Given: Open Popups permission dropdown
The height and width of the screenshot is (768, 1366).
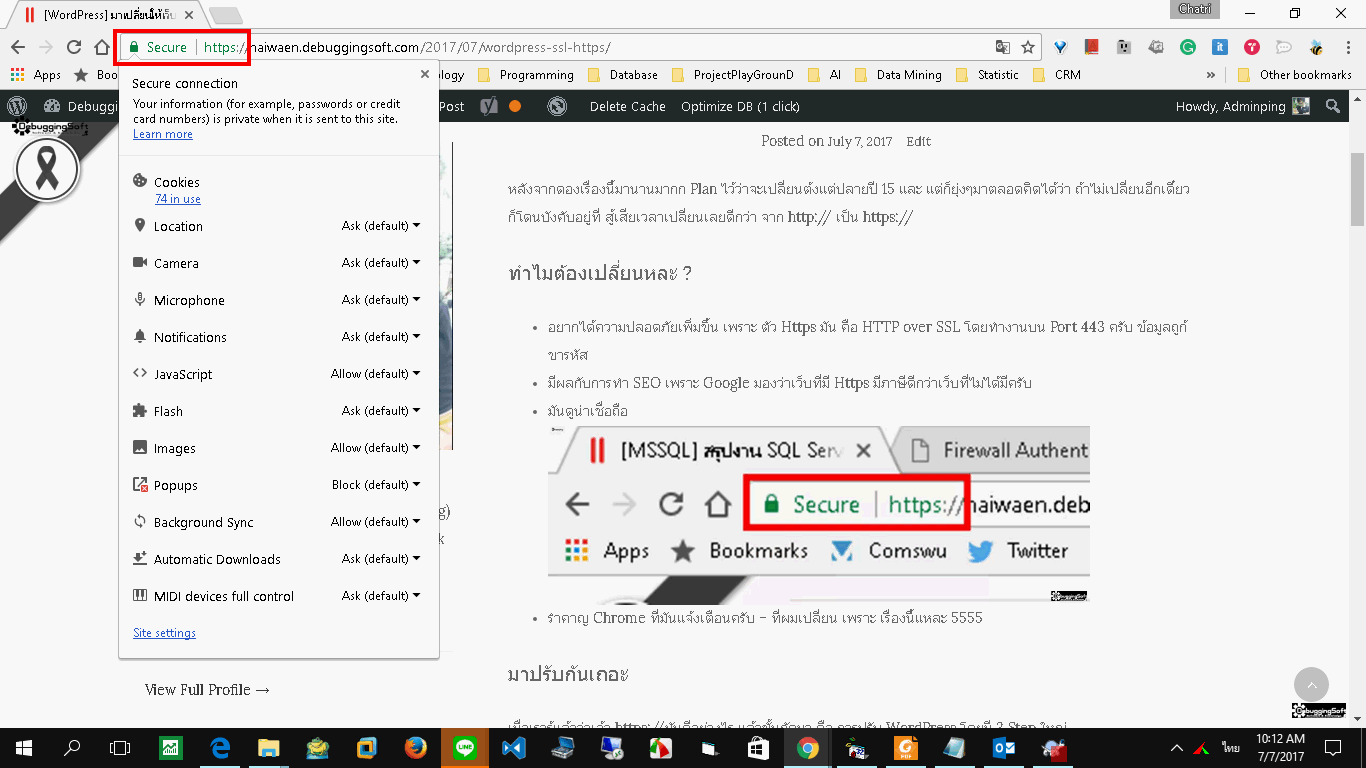Looking at the screenshot, I should [376, 485].
